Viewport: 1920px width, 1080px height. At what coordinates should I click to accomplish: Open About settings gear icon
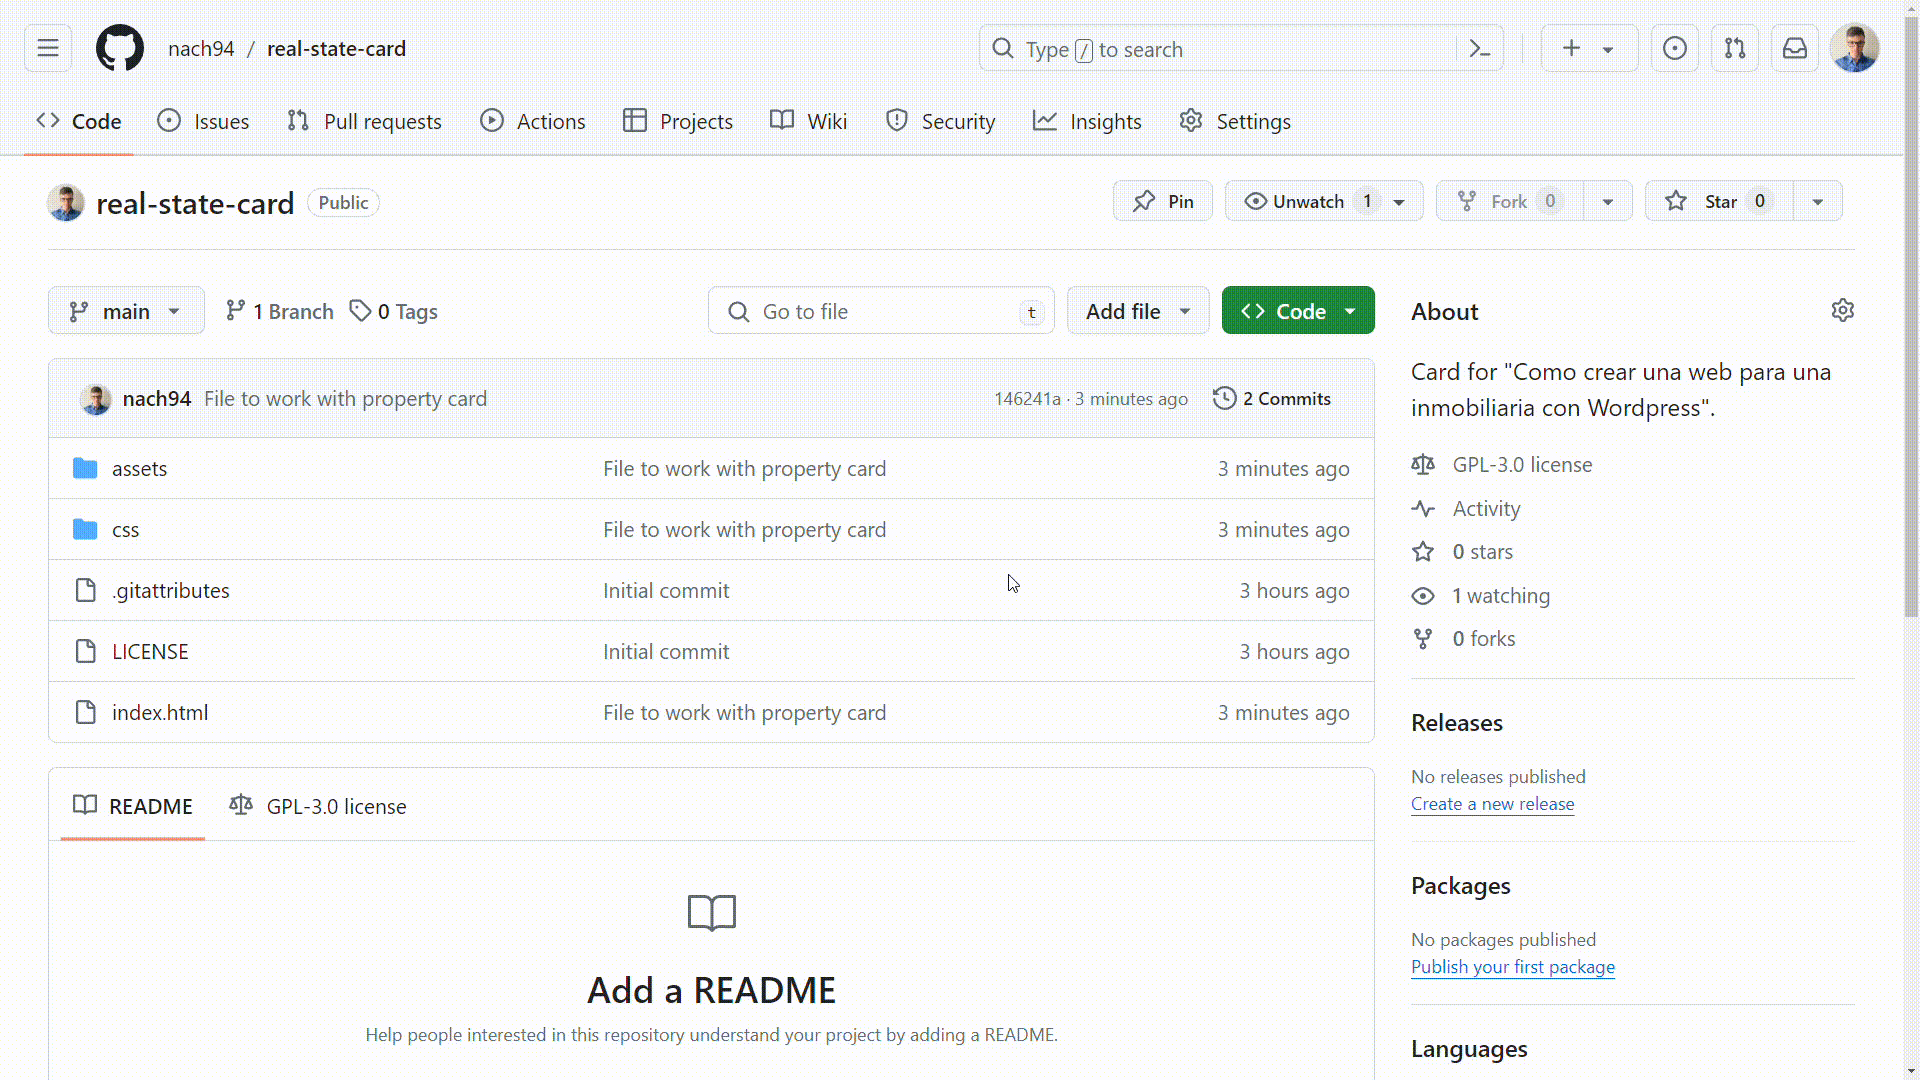(x=1843, y=310)
